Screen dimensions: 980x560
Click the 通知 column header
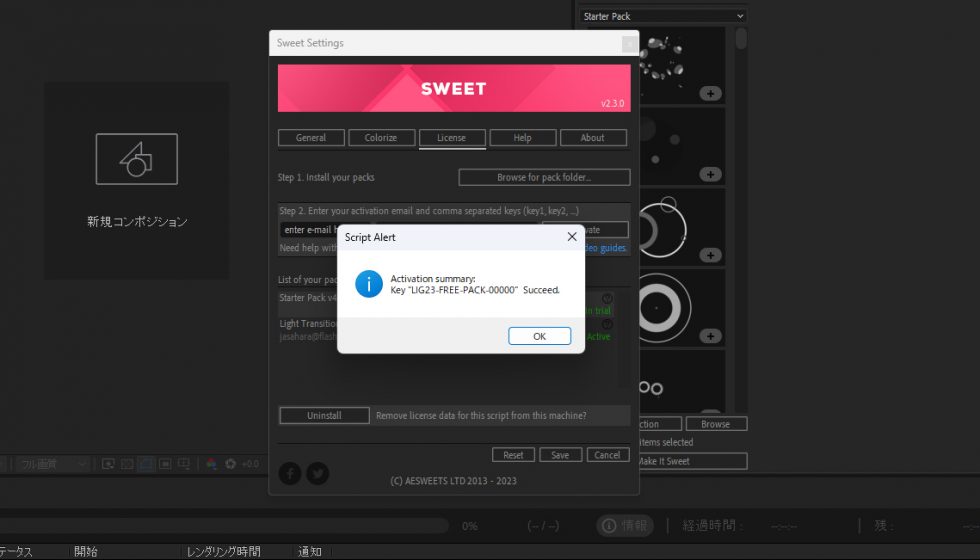pos(309,551)
